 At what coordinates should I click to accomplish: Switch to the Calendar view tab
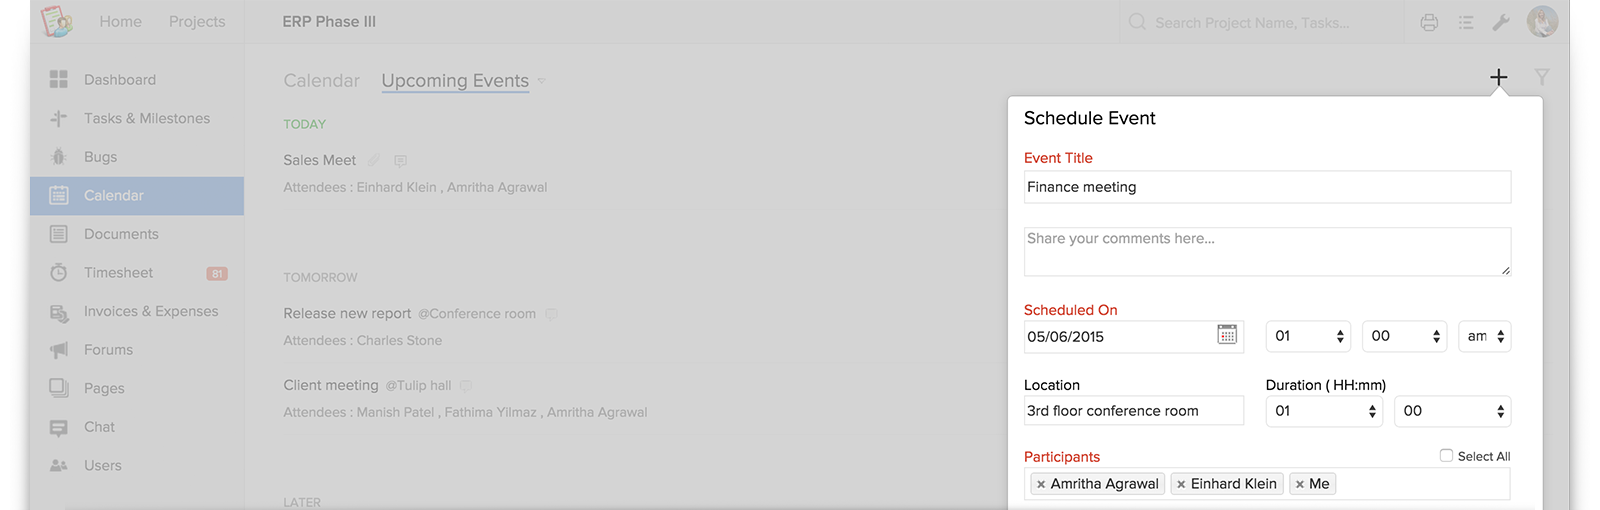pyautogui.click(x=321, y=81)
